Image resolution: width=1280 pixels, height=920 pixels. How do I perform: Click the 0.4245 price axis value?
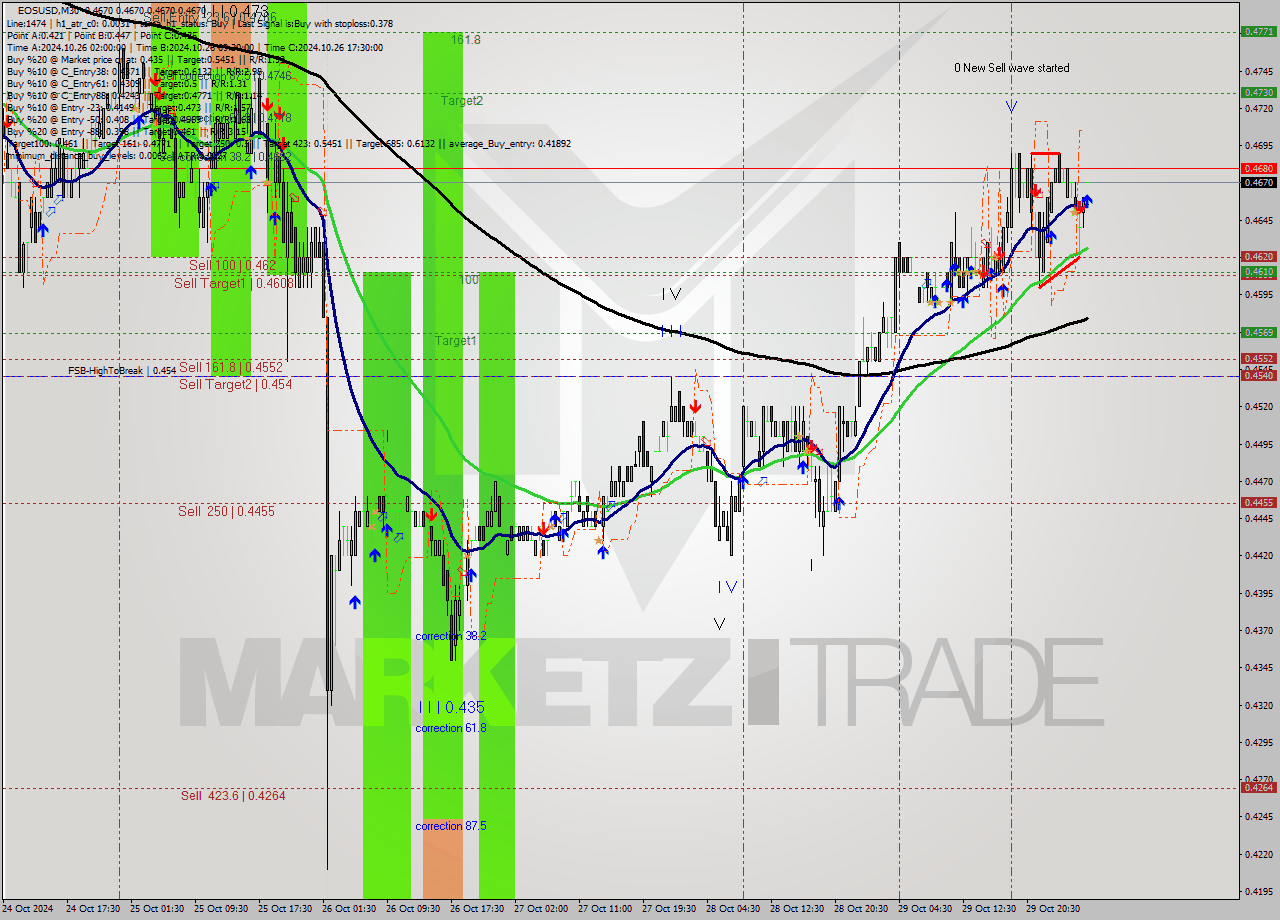pos(1259,816)
